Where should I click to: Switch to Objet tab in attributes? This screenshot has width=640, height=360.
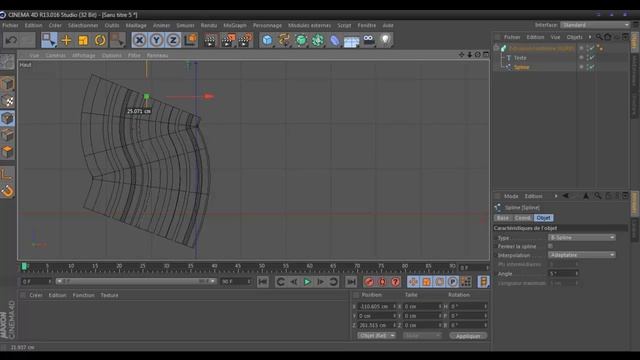coord(543,218)
